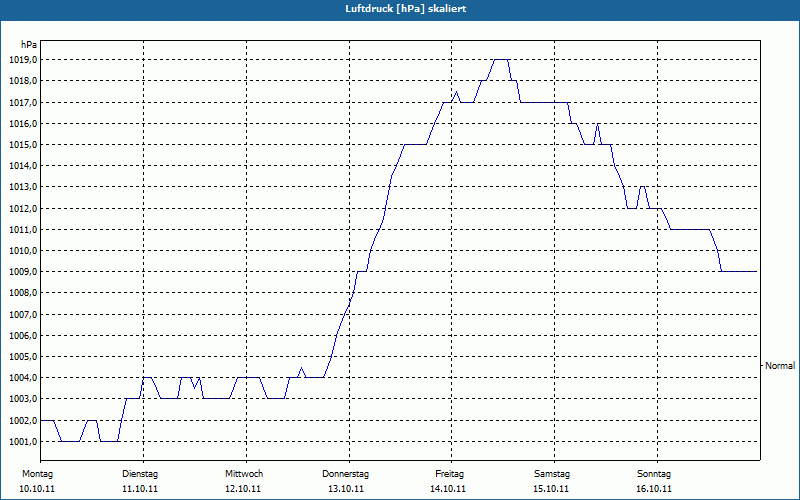This screenshot has width=800, height=500.
Task: Click the 1017,0 y-axis value
Action: pos(23,103)
